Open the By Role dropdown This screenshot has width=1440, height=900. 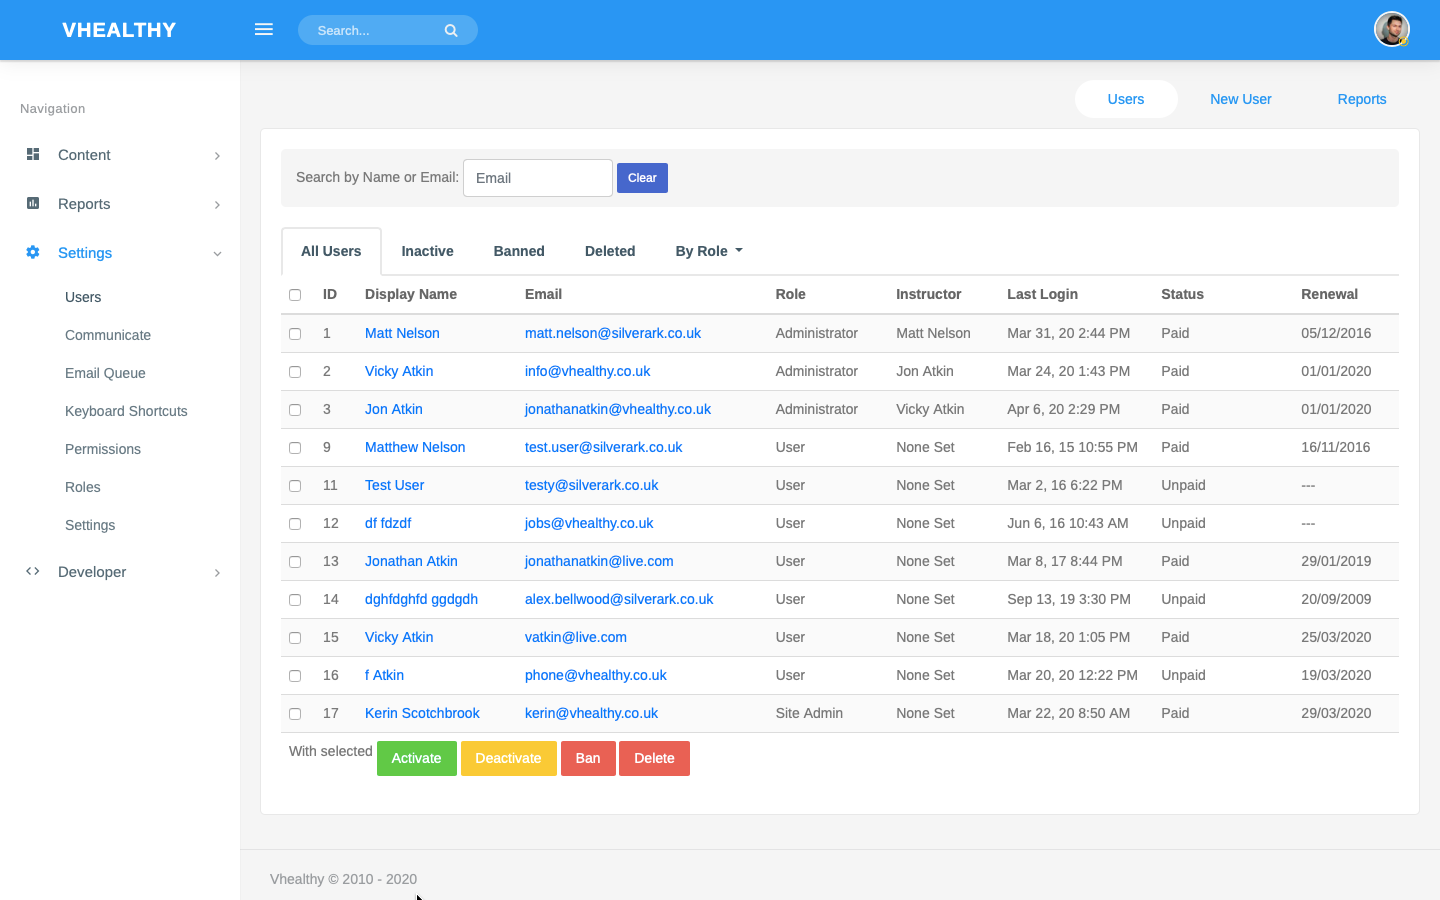click(x=709, y=251)
